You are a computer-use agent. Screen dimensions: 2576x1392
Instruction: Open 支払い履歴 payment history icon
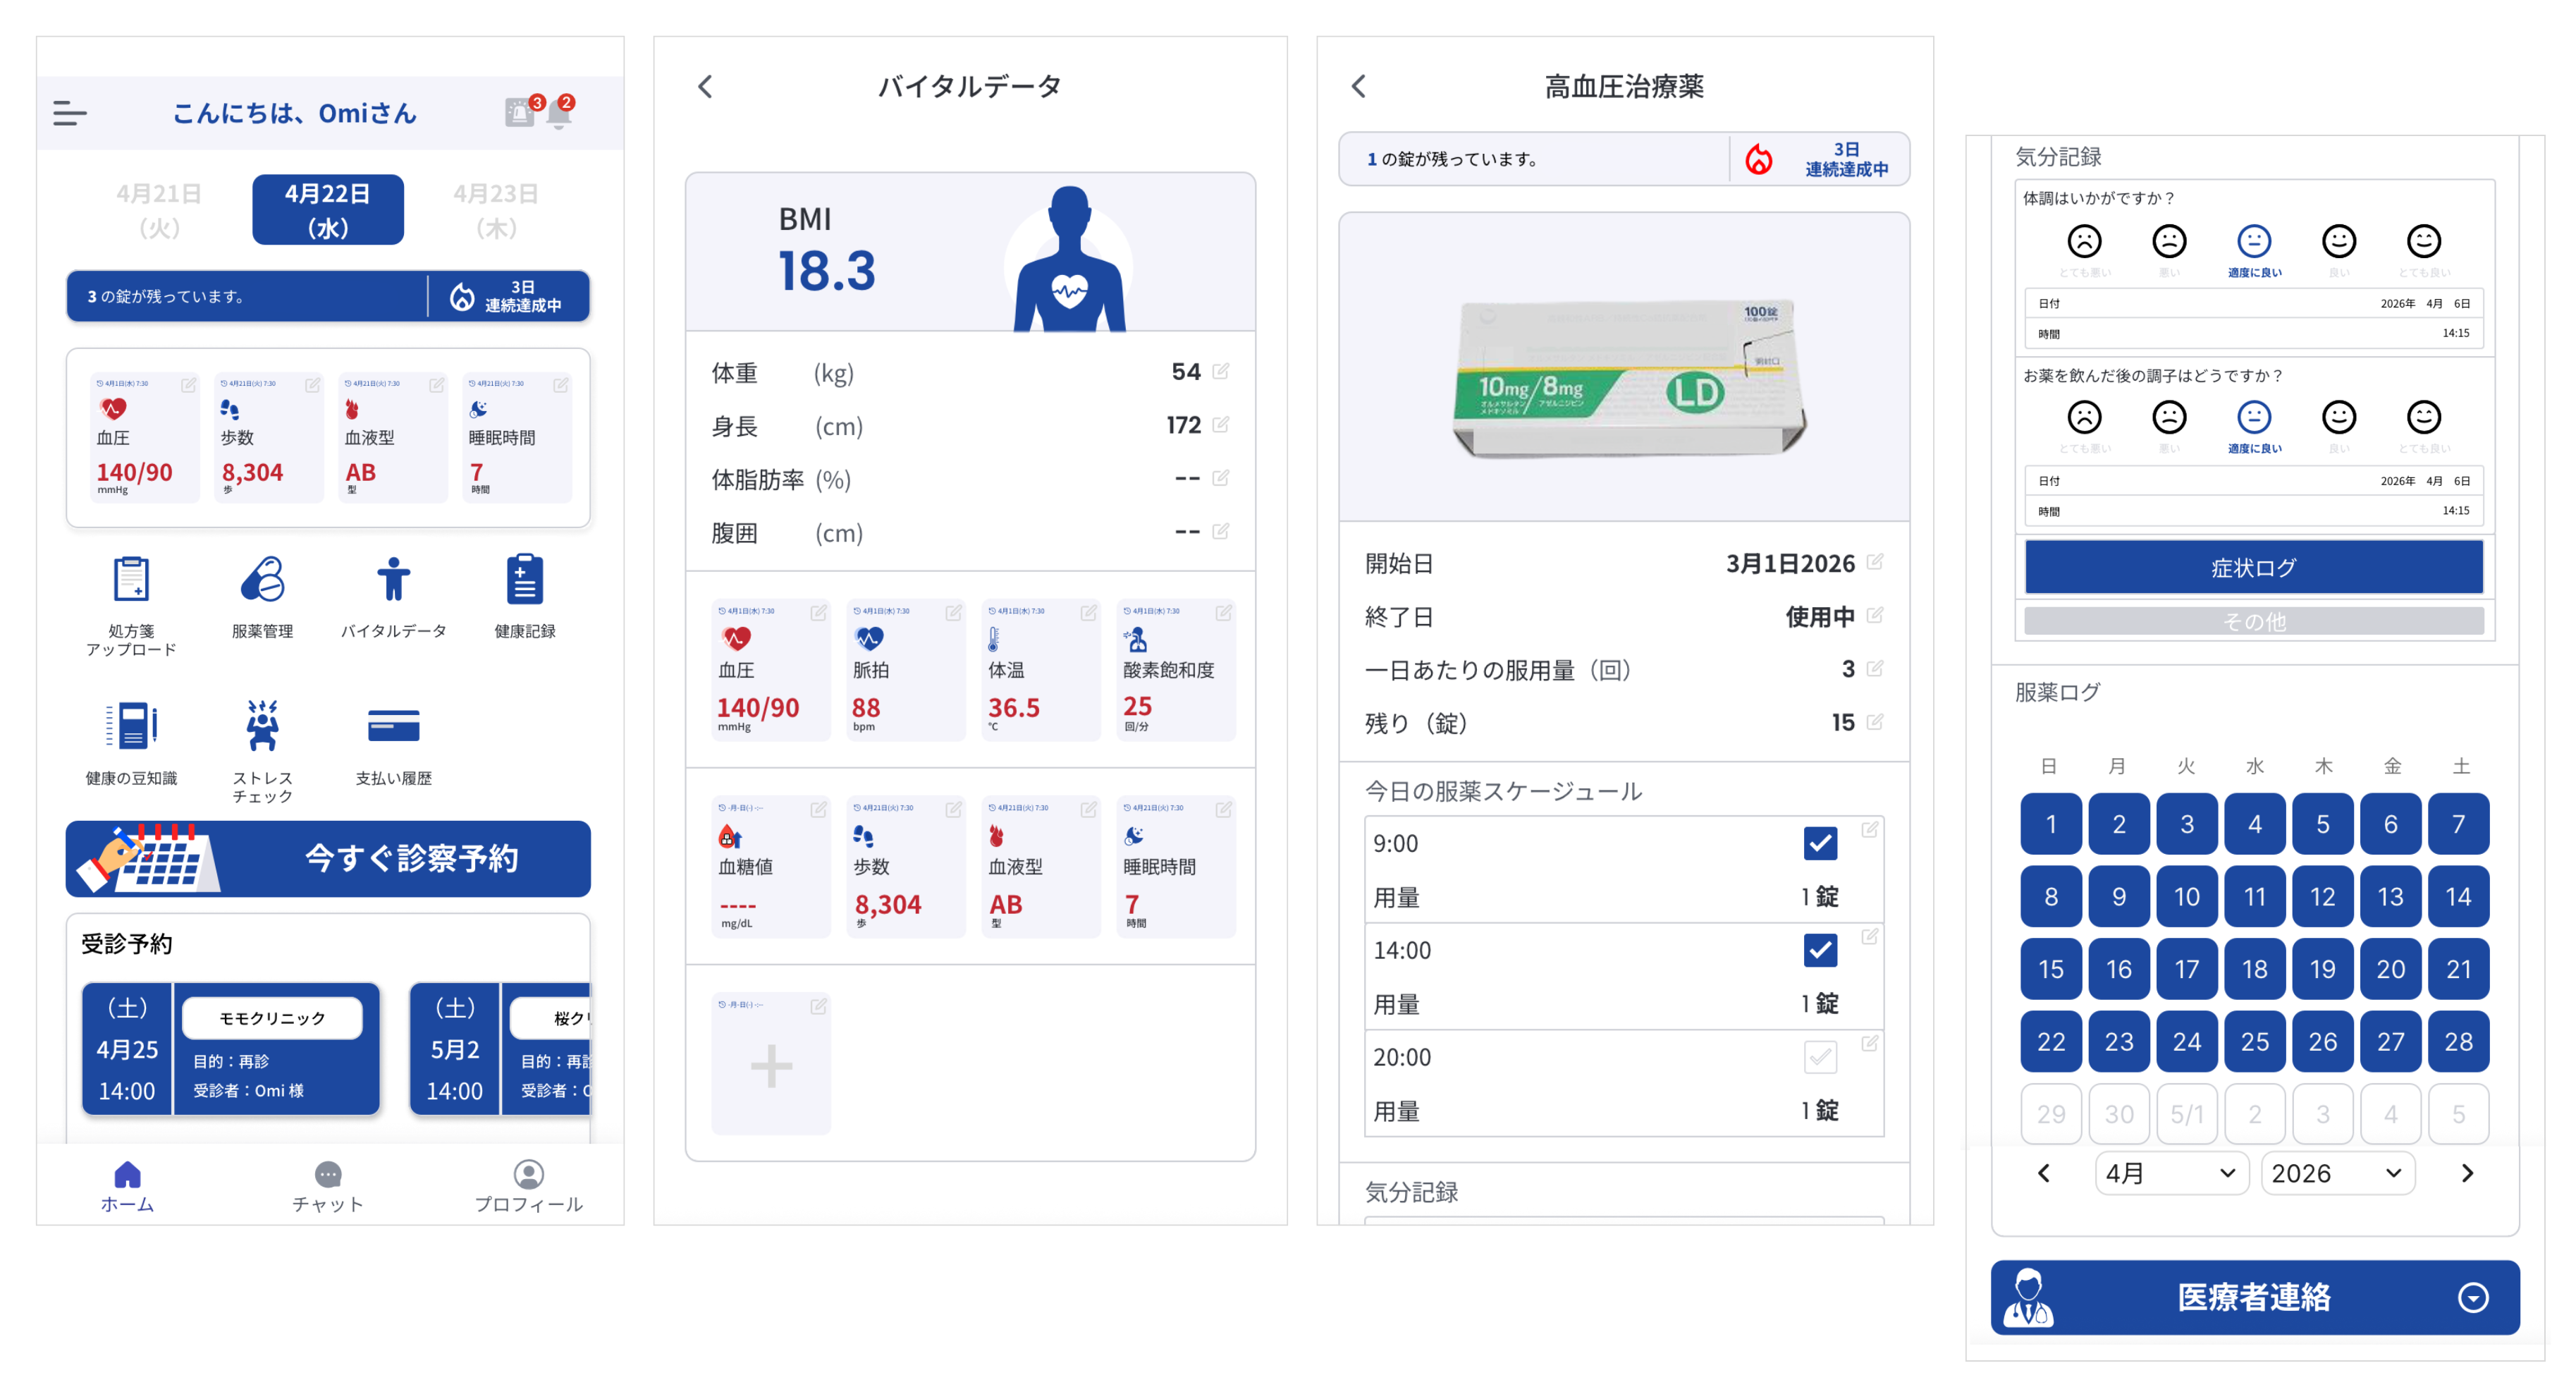coord(393,727)
